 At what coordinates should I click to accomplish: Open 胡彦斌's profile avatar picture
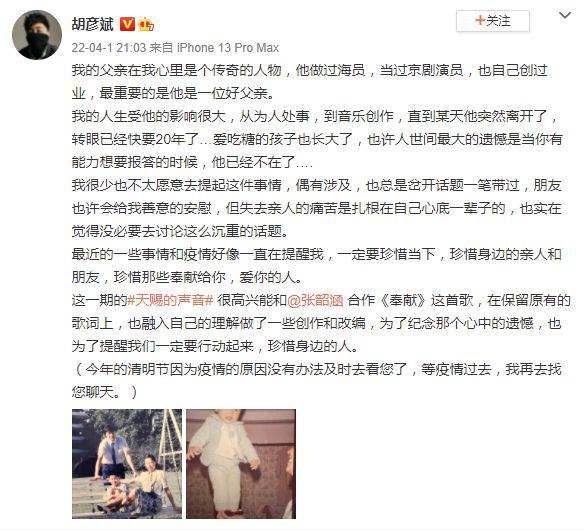[37, 35]
